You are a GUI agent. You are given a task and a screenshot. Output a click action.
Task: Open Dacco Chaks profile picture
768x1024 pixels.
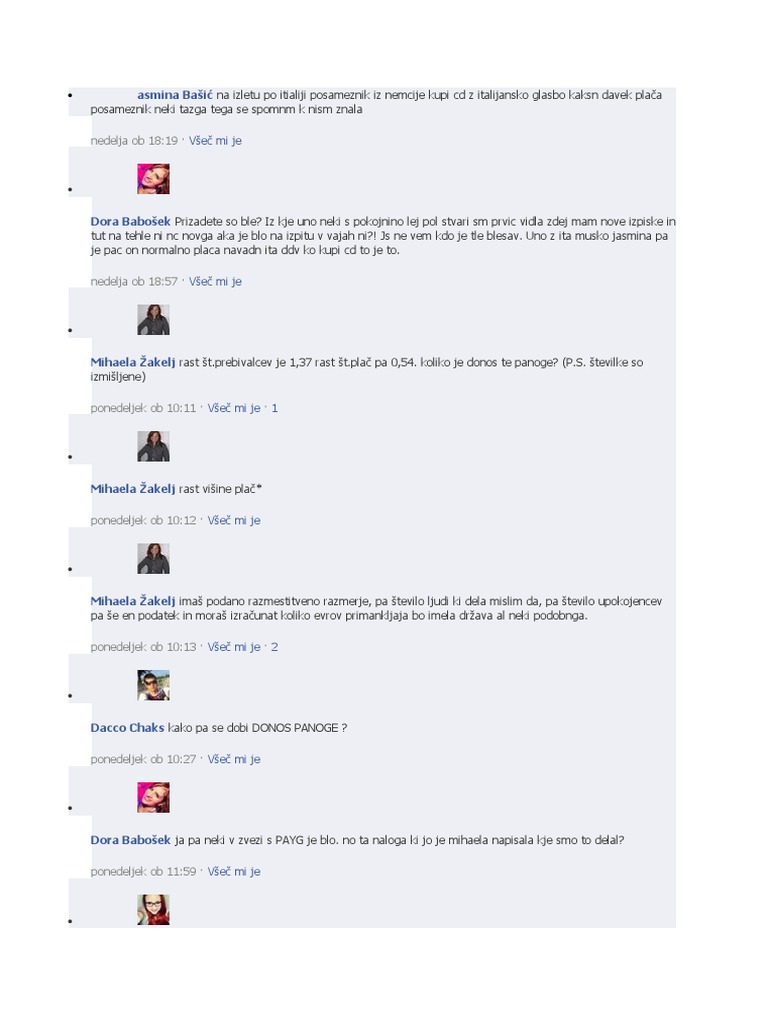[x=153, y=686]
